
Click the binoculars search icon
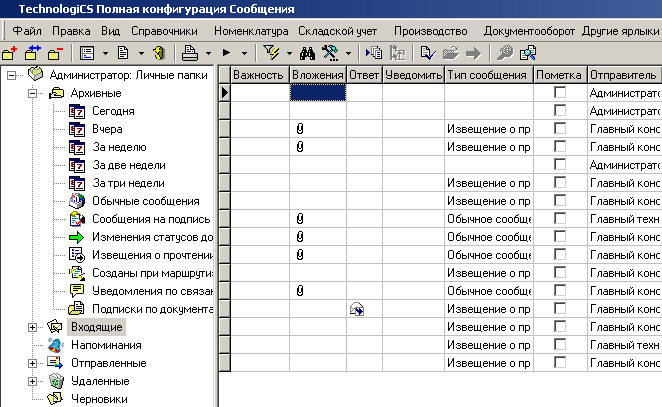click(307, 53)
